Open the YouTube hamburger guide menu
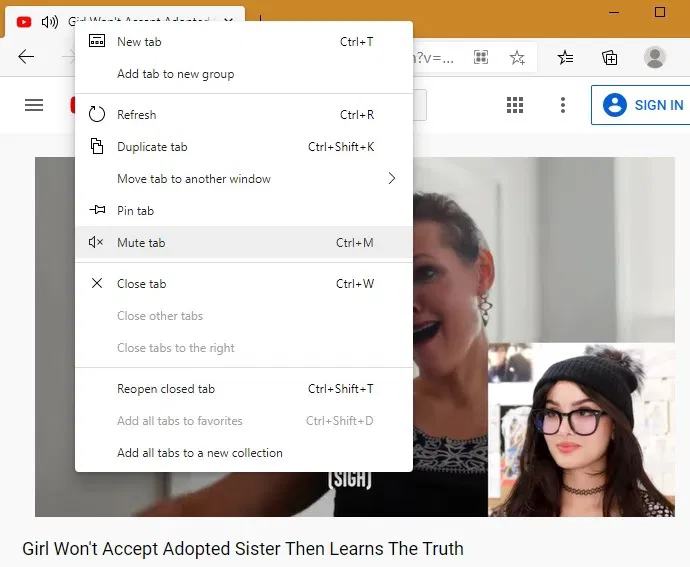Screen dimensions: 690x567 click(34, 105)
